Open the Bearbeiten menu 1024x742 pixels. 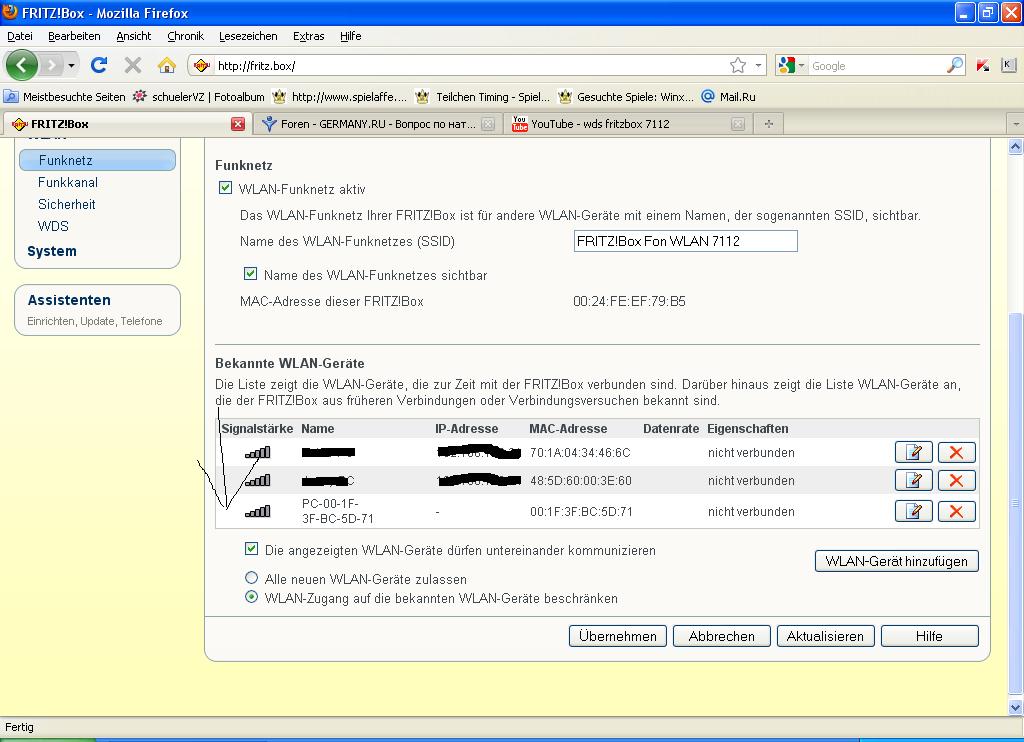tap(74, 36)
